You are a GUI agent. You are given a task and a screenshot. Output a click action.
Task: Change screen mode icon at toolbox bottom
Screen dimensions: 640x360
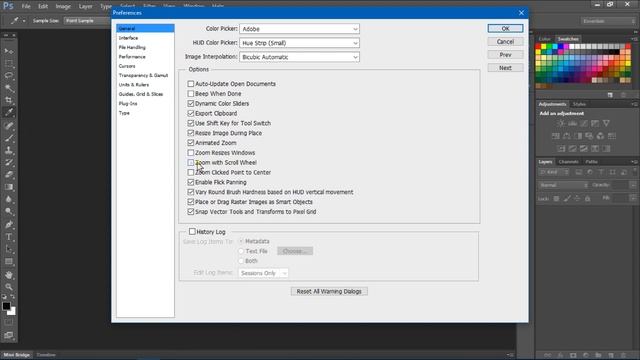[9, 336]
